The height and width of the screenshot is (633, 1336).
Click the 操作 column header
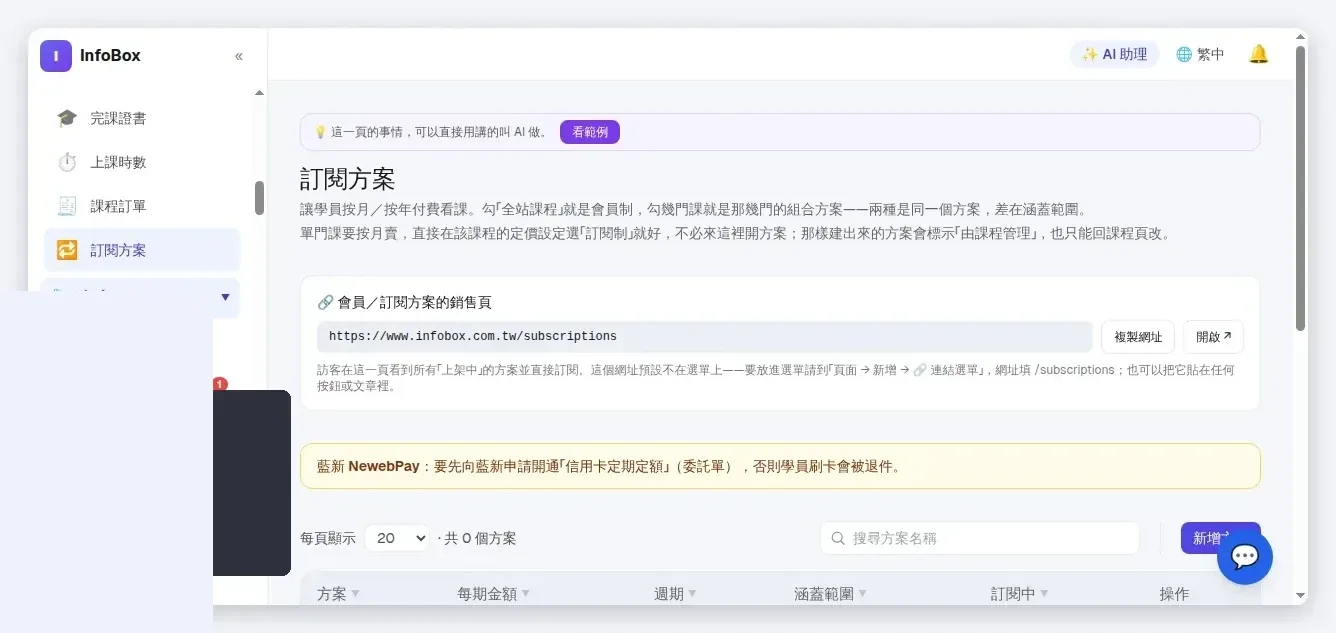[x=1174, y=594]
